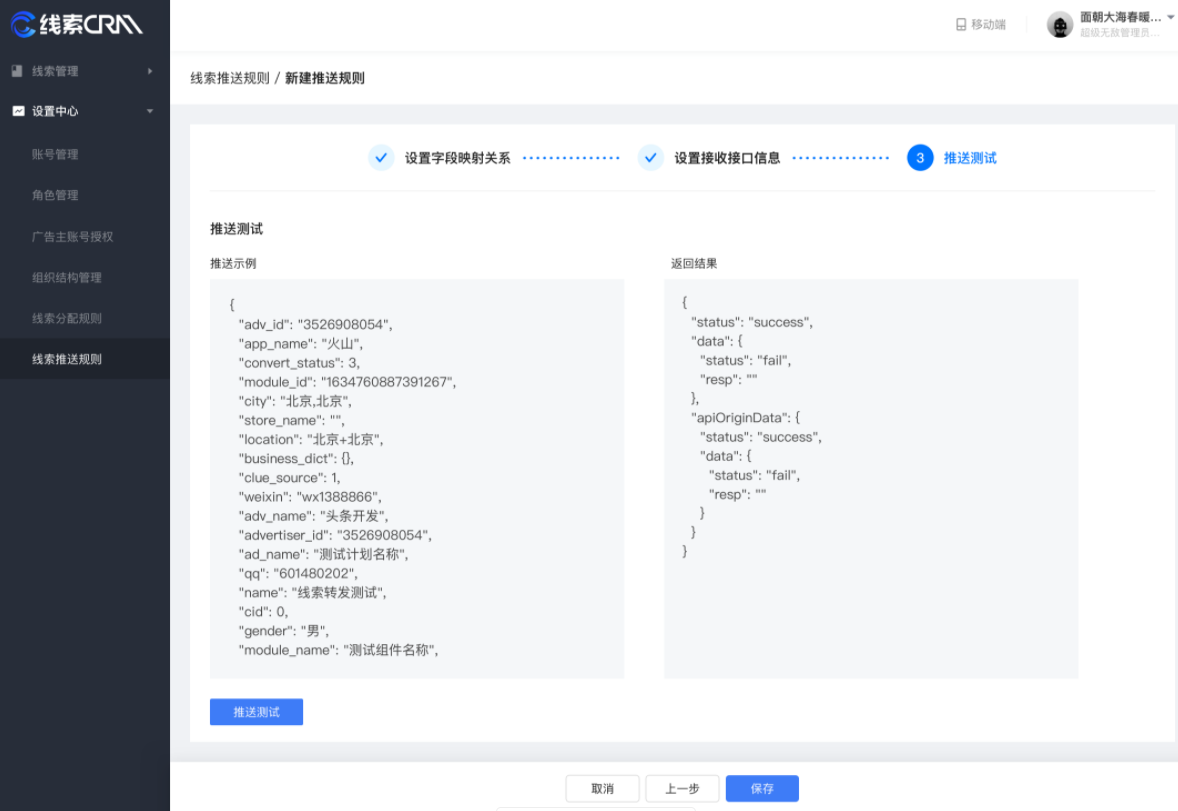Click the checkmark on 设置字段映射关系 step

click(380, 157)
